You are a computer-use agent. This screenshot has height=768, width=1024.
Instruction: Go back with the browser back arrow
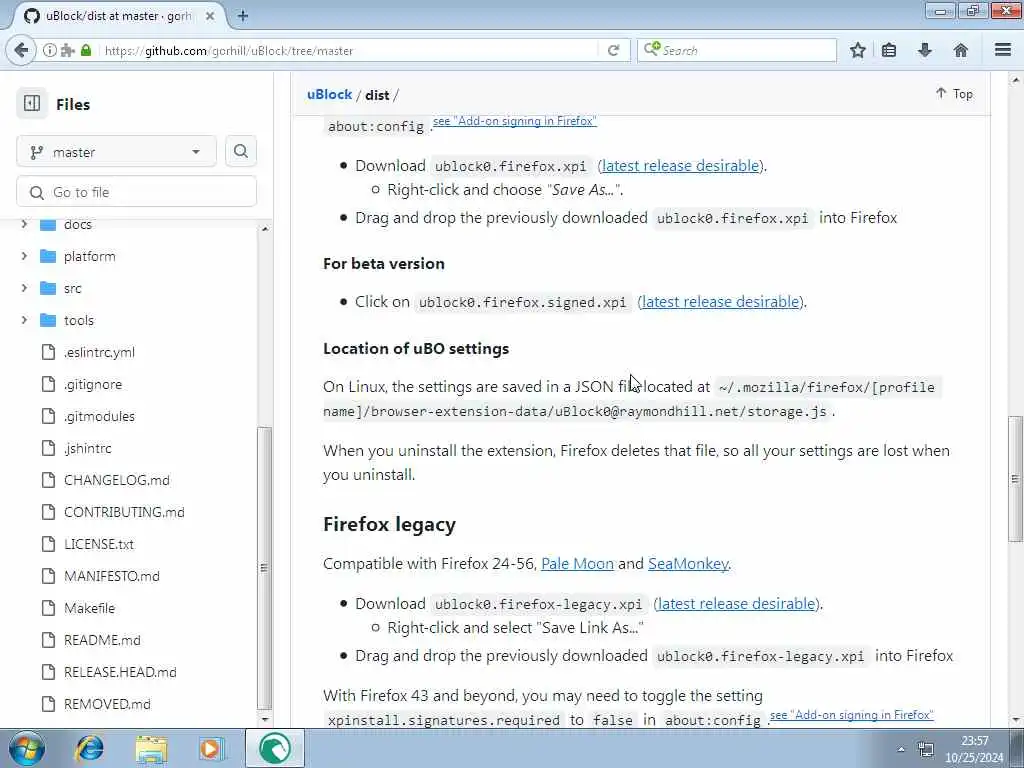21,50
